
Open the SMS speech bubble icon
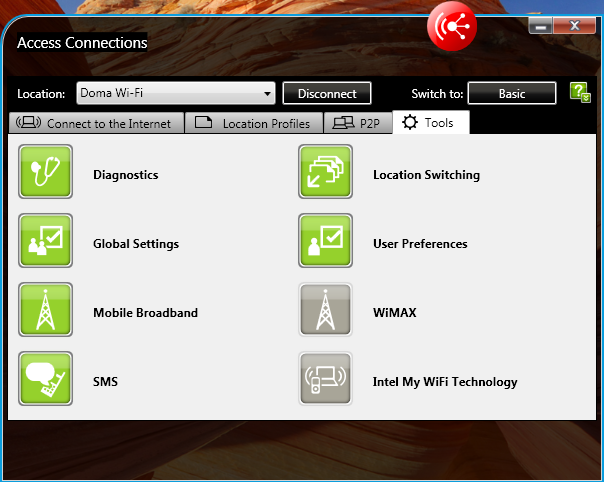46,379
